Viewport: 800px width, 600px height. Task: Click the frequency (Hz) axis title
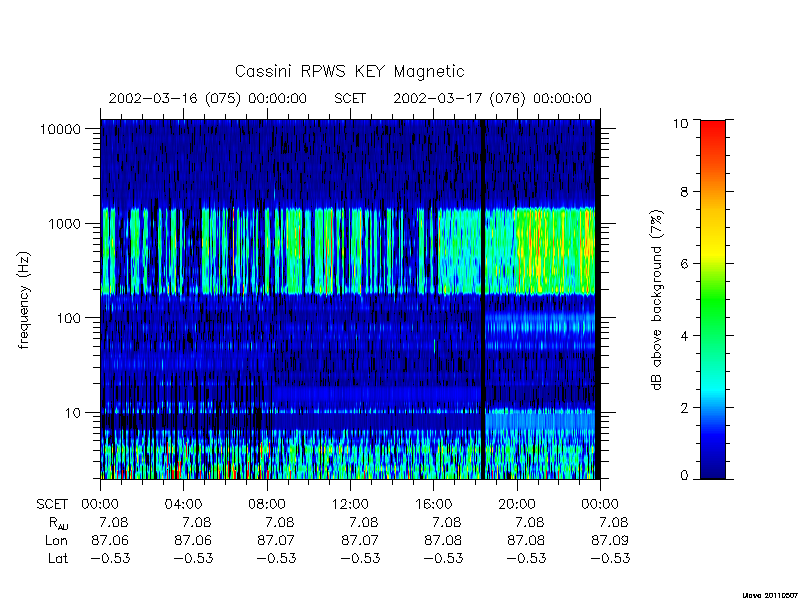coord(24,300)
